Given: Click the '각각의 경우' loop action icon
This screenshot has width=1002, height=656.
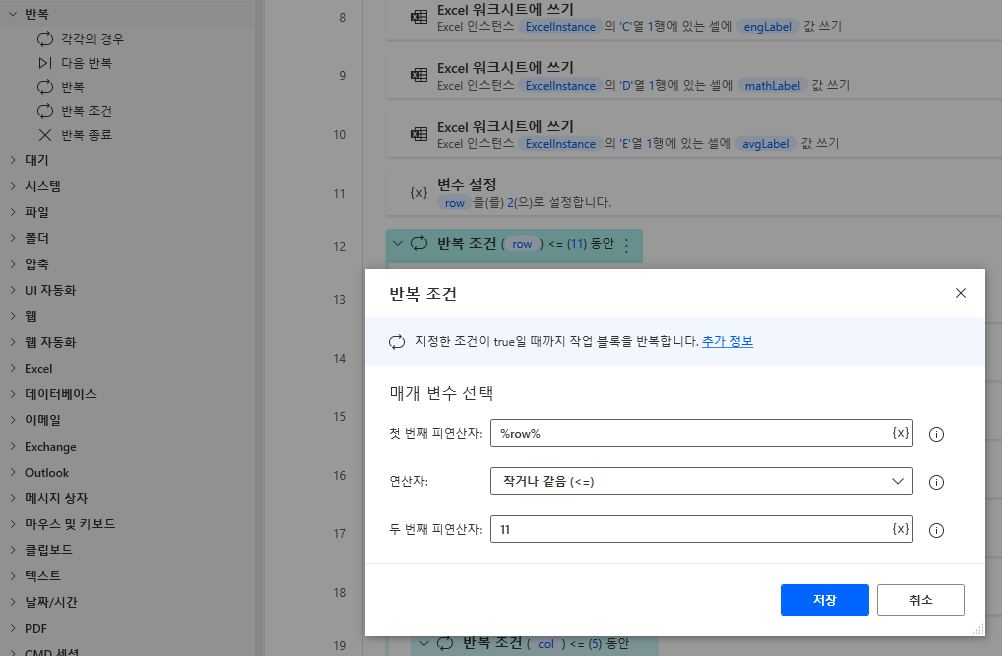Looking at the screenshot, I should click(x=45, y=39).
